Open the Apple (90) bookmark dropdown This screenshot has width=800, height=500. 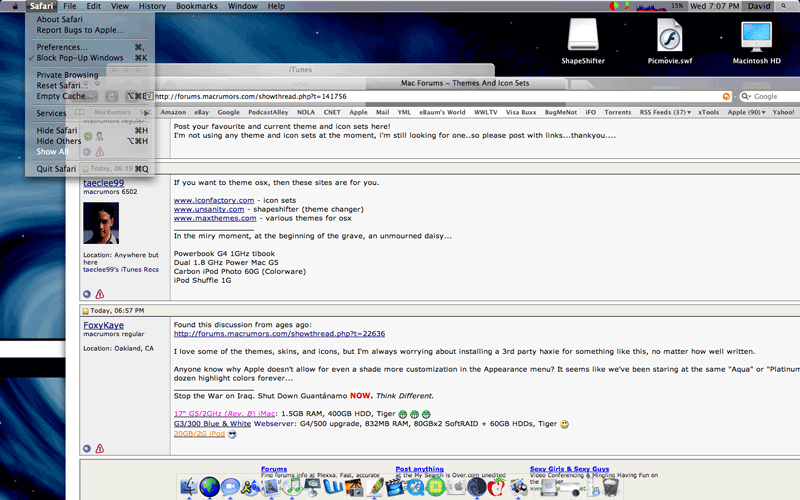(746, 112)
